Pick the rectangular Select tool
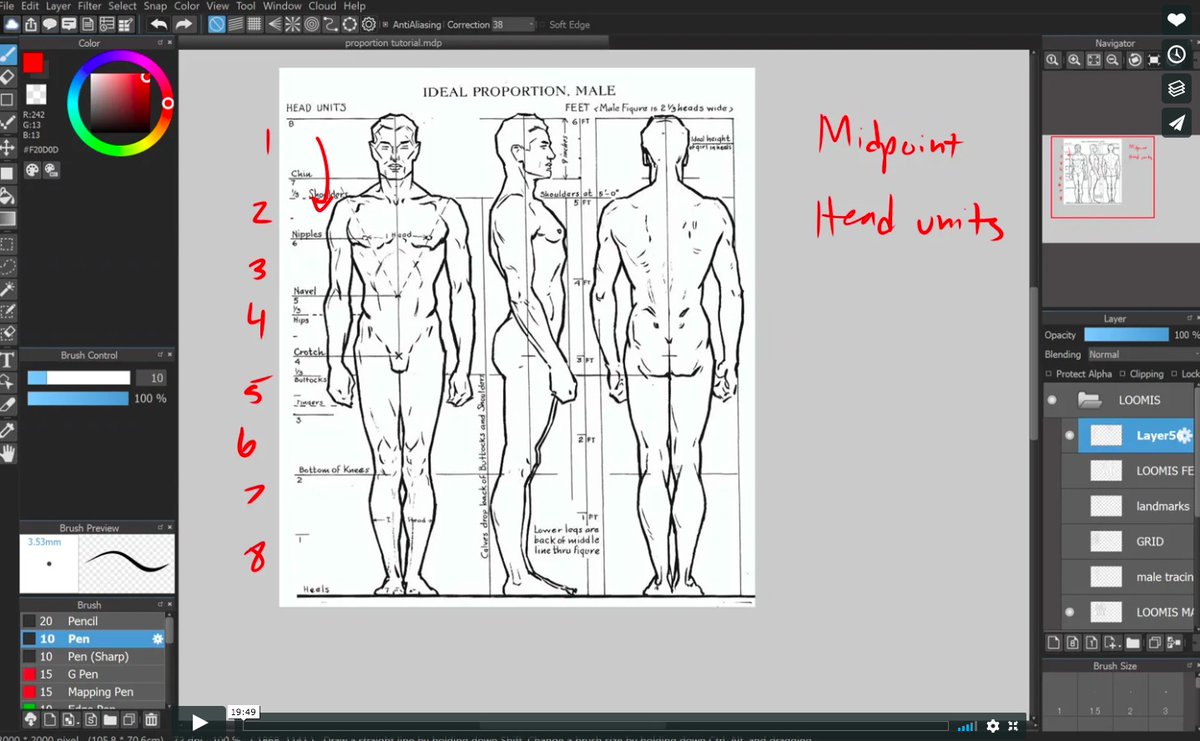Screen dimensions: 1200x741 [x=7, y=243]
